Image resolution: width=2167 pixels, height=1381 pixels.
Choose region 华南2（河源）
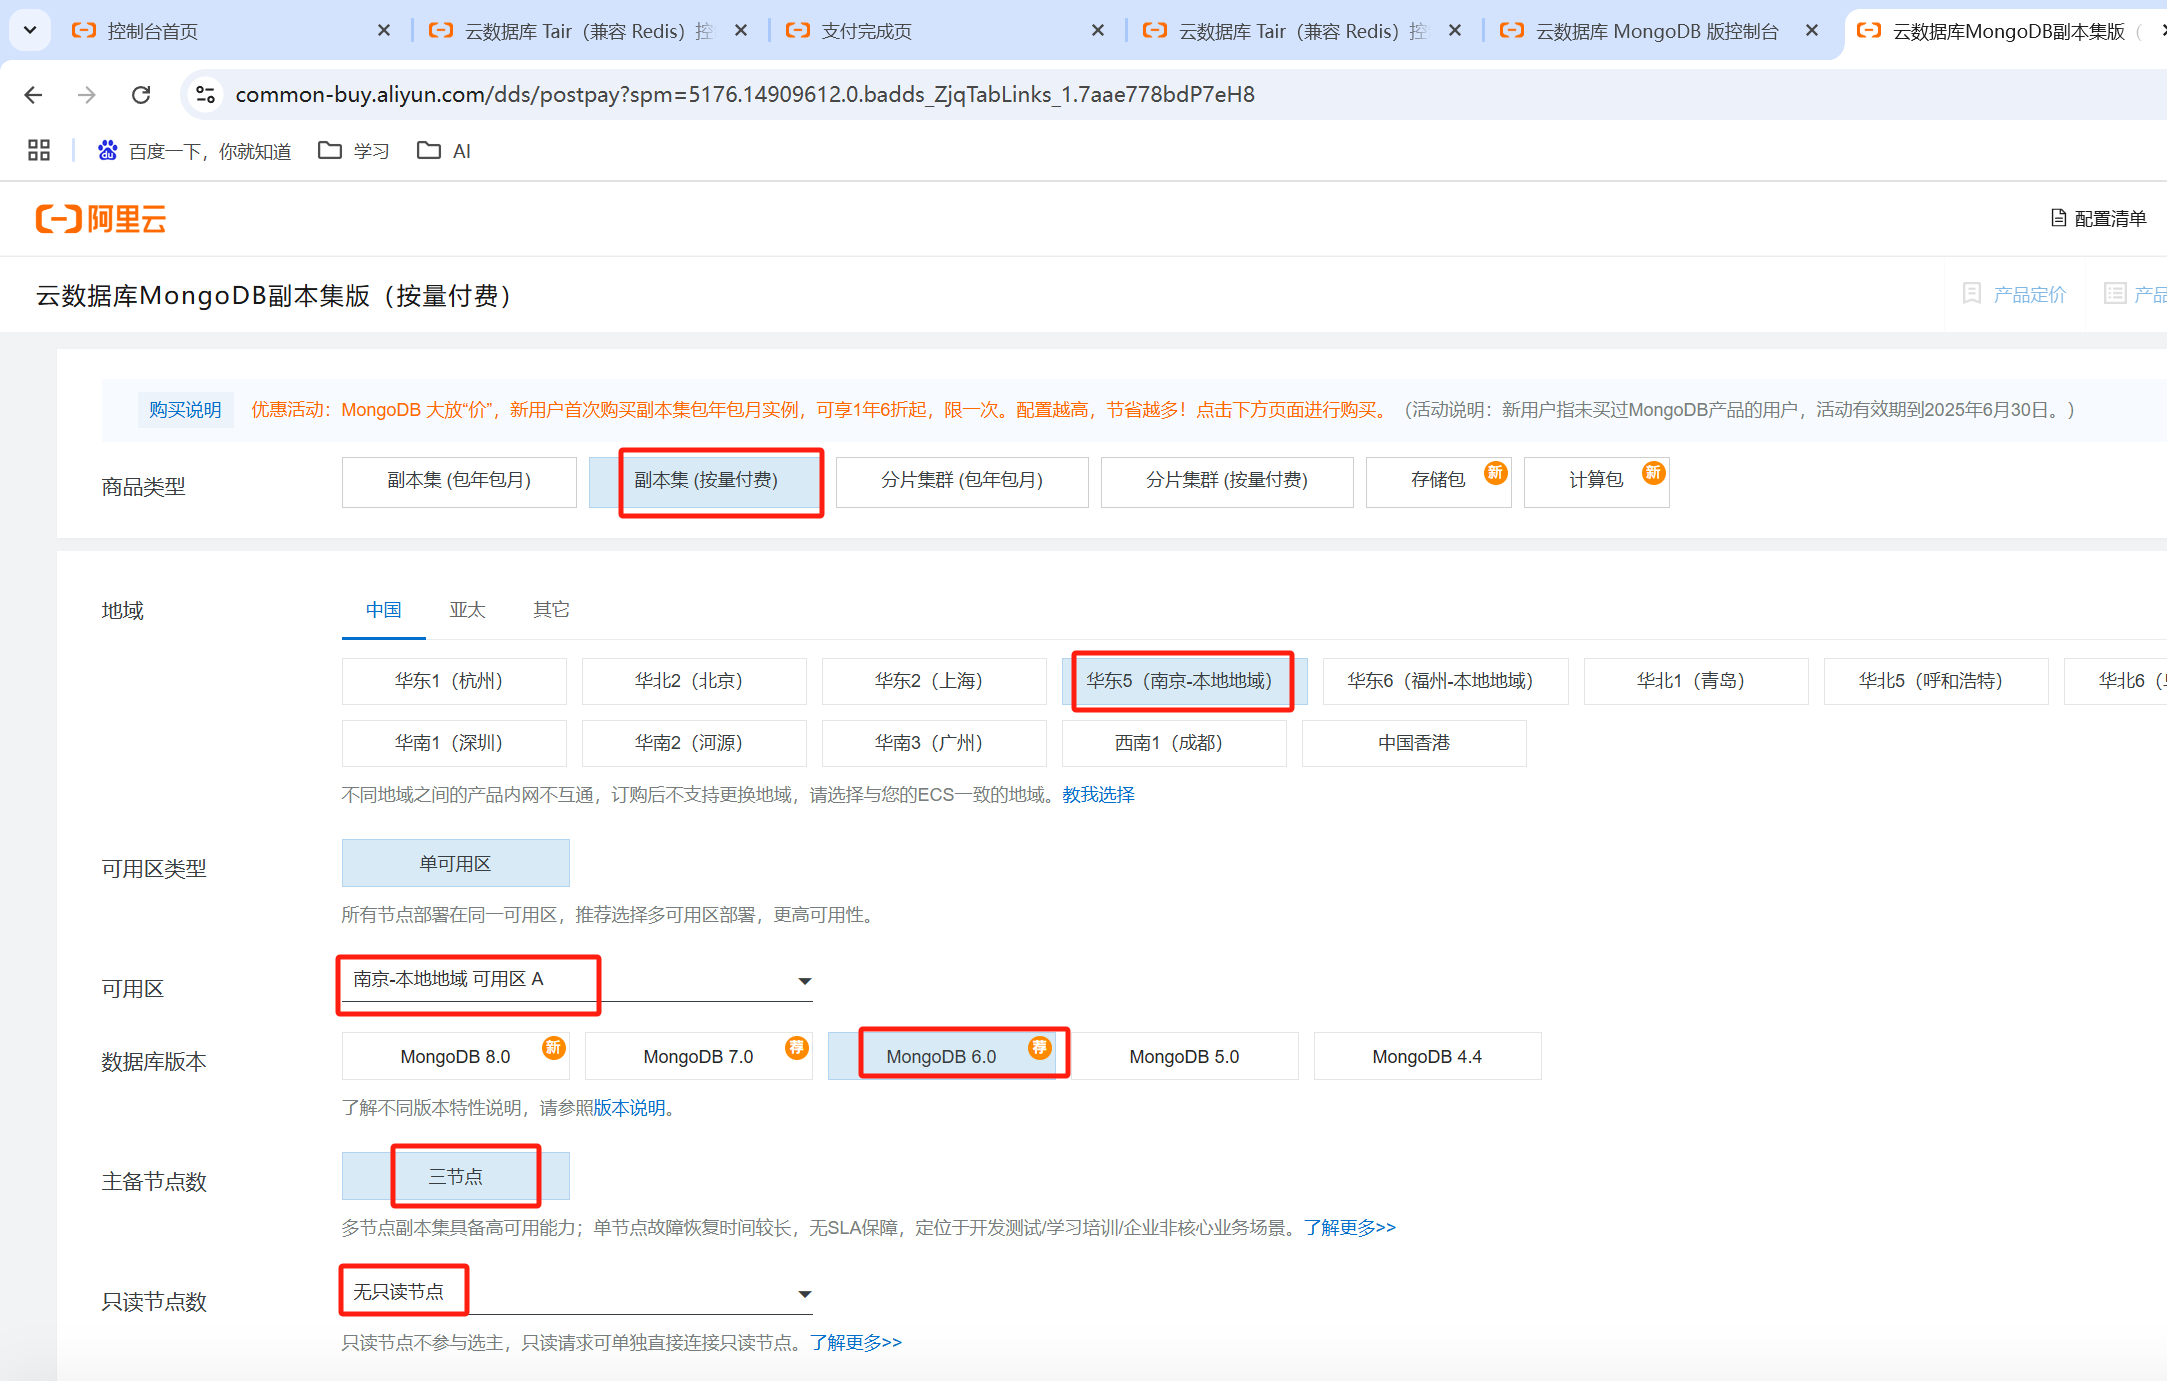click(x=694, y=743)
